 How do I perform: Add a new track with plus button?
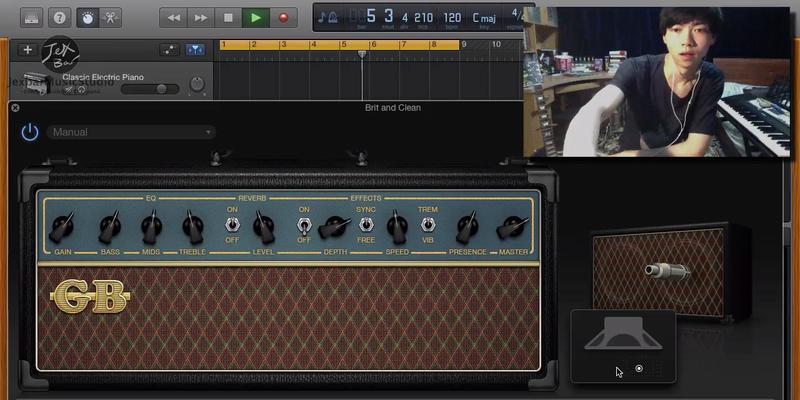(x=28, y=49)
